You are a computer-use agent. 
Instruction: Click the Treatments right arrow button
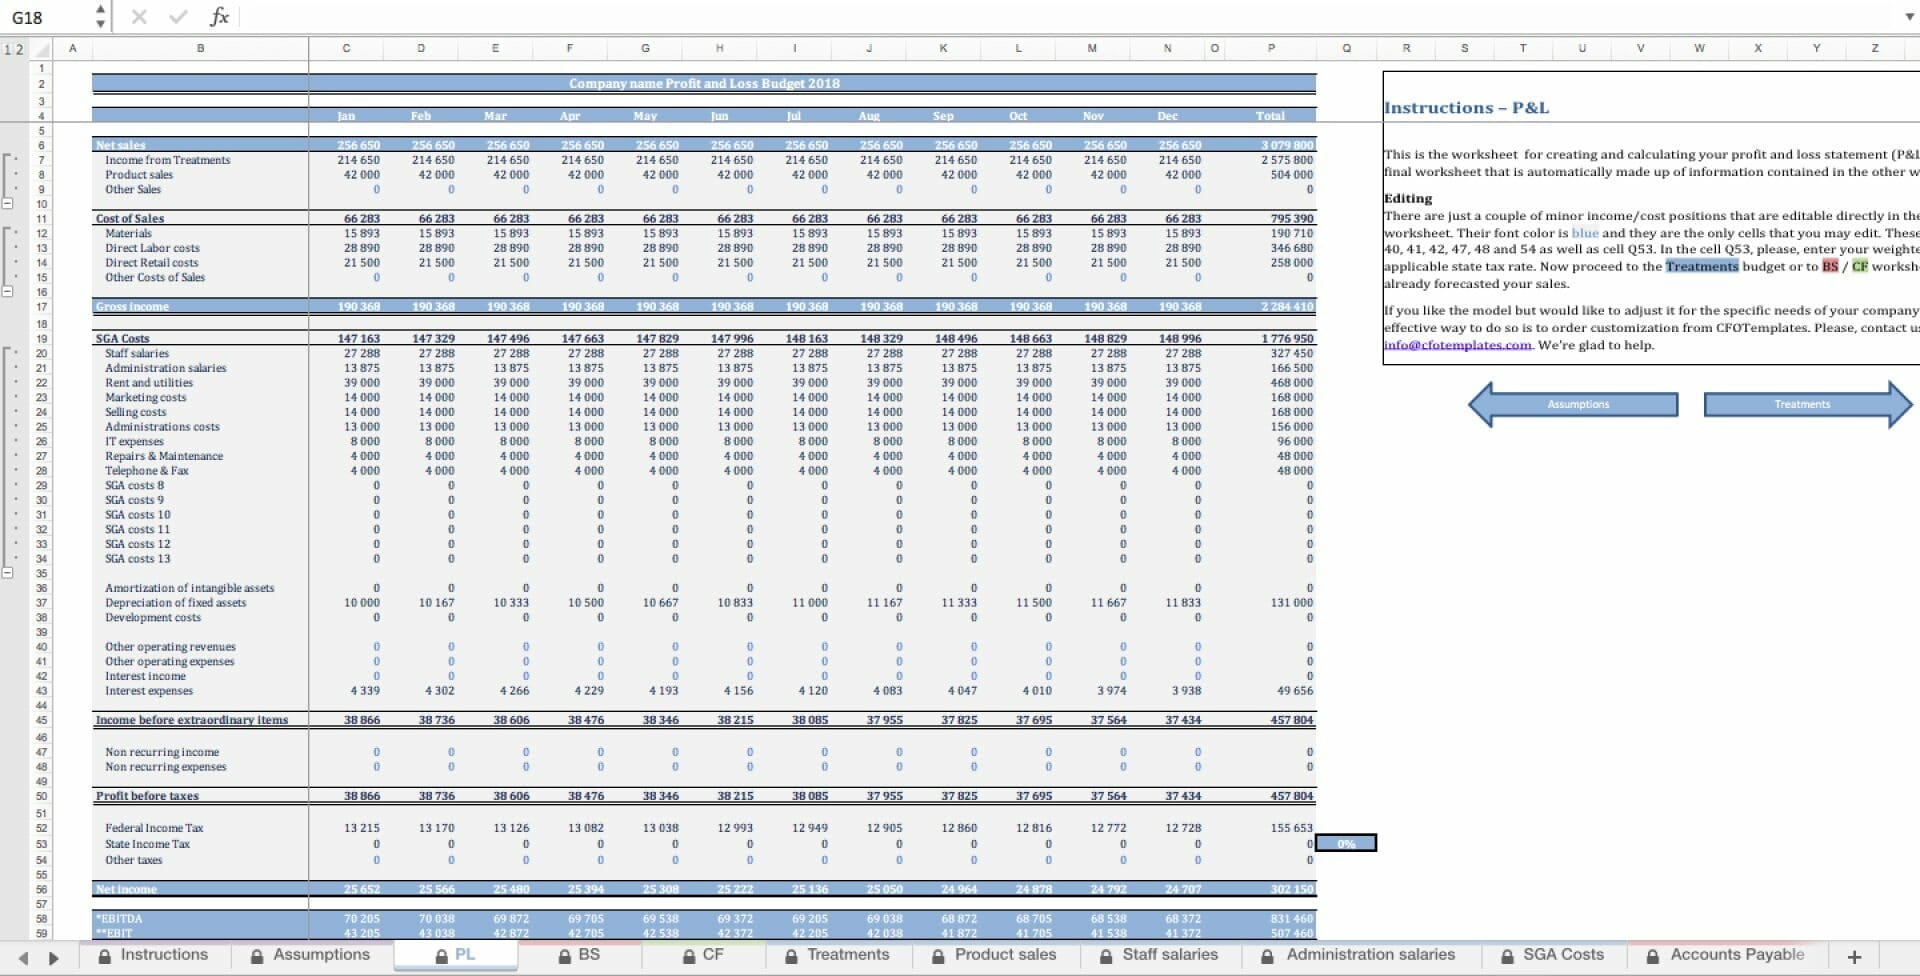[x=1808, y=404]
